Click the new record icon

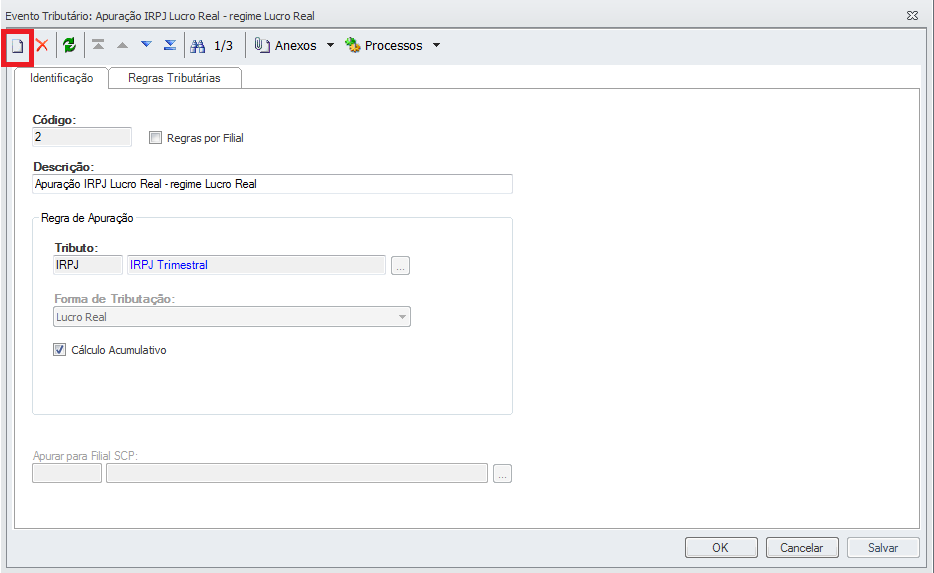point(17,46)
